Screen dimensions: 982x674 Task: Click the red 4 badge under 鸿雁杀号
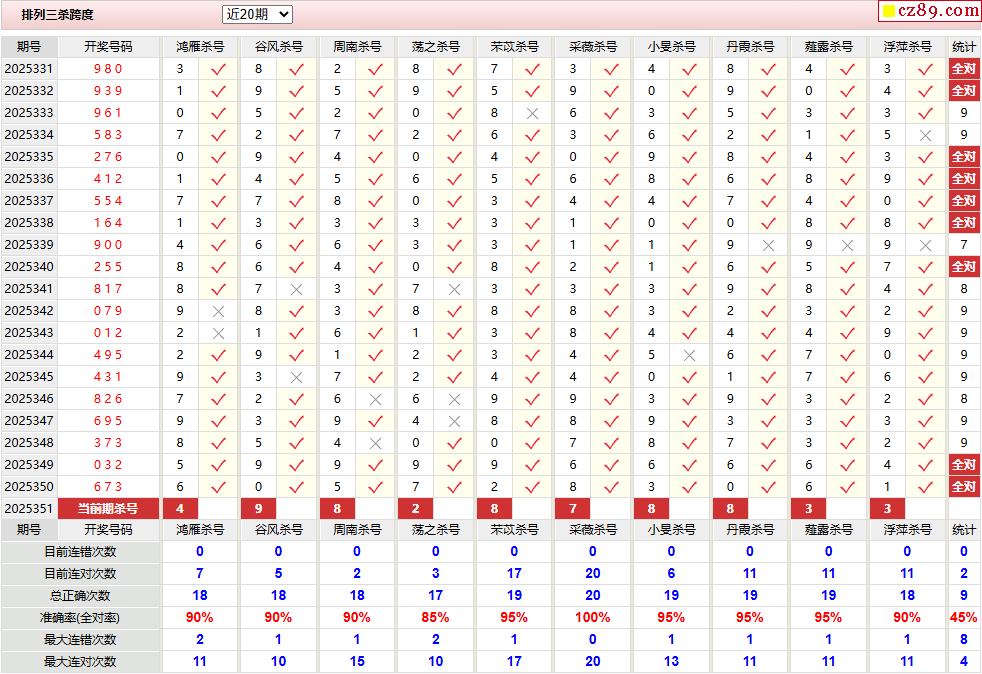(180, 509)
